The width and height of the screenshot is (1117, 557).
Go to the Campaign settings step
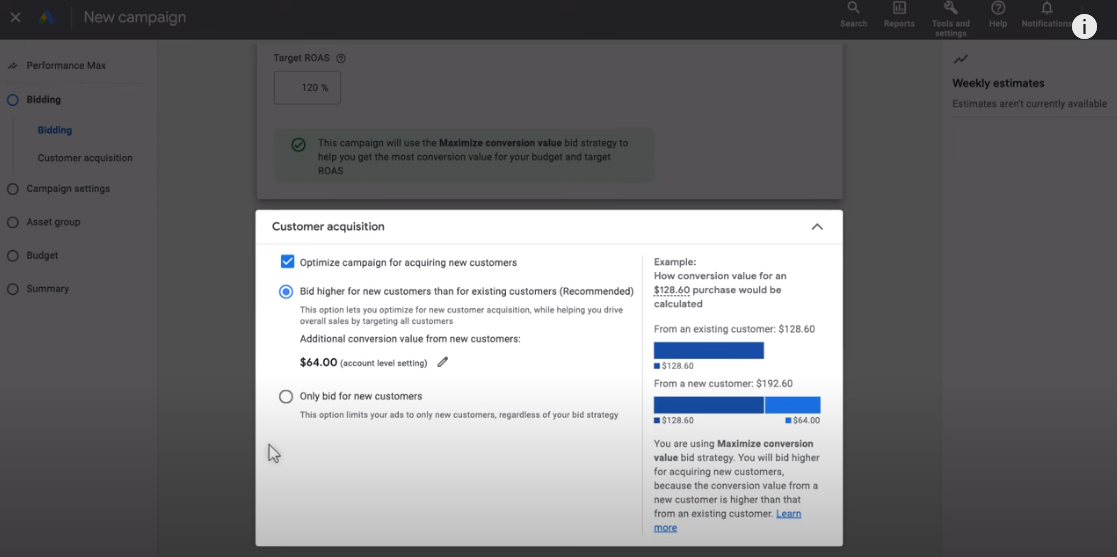point(68,189)
